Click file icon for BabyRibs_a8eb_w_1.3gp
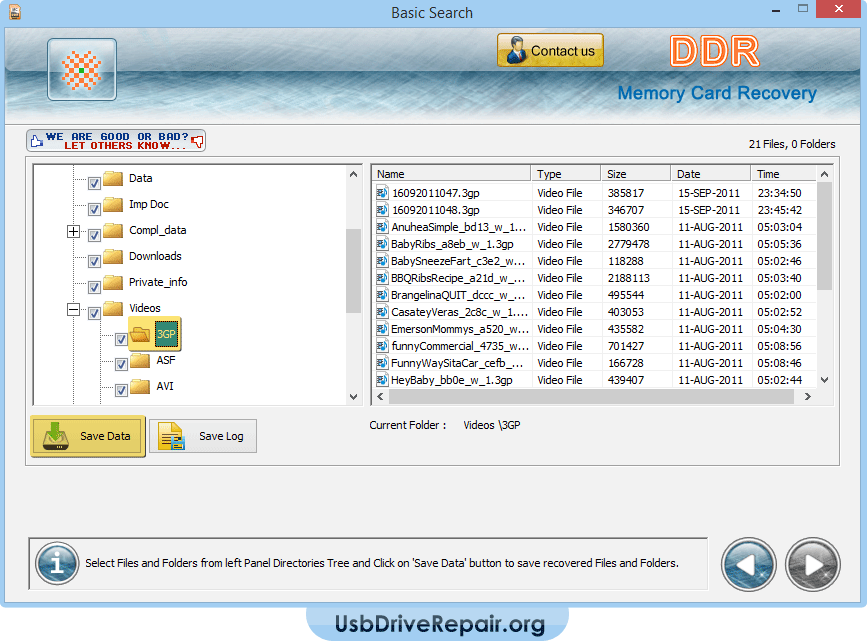 point(382,244)
